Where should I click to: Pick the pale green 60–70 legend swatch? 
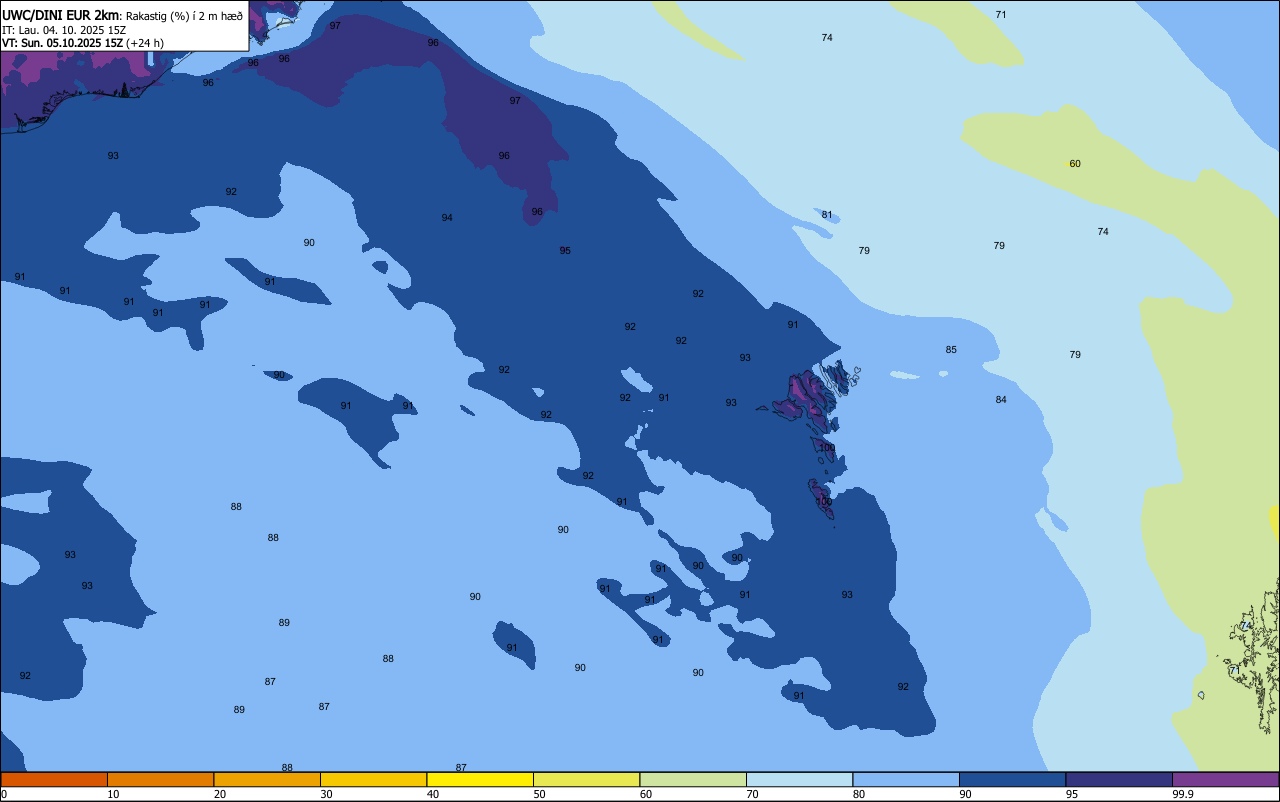pos(693,779)
